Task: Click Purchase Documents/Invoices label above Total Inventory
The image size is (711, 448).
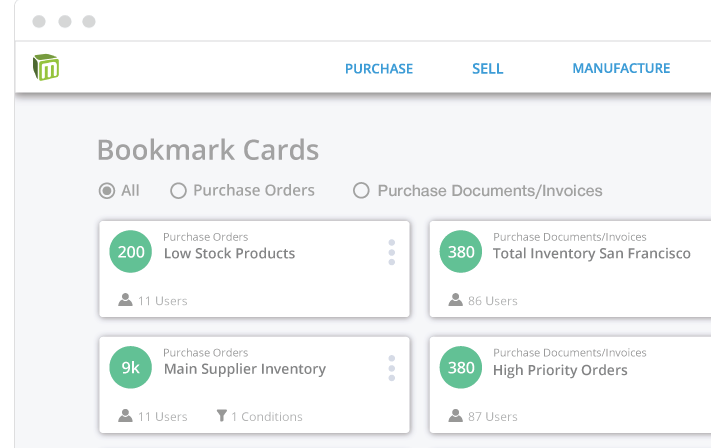Action: click(x=570, y=237)
